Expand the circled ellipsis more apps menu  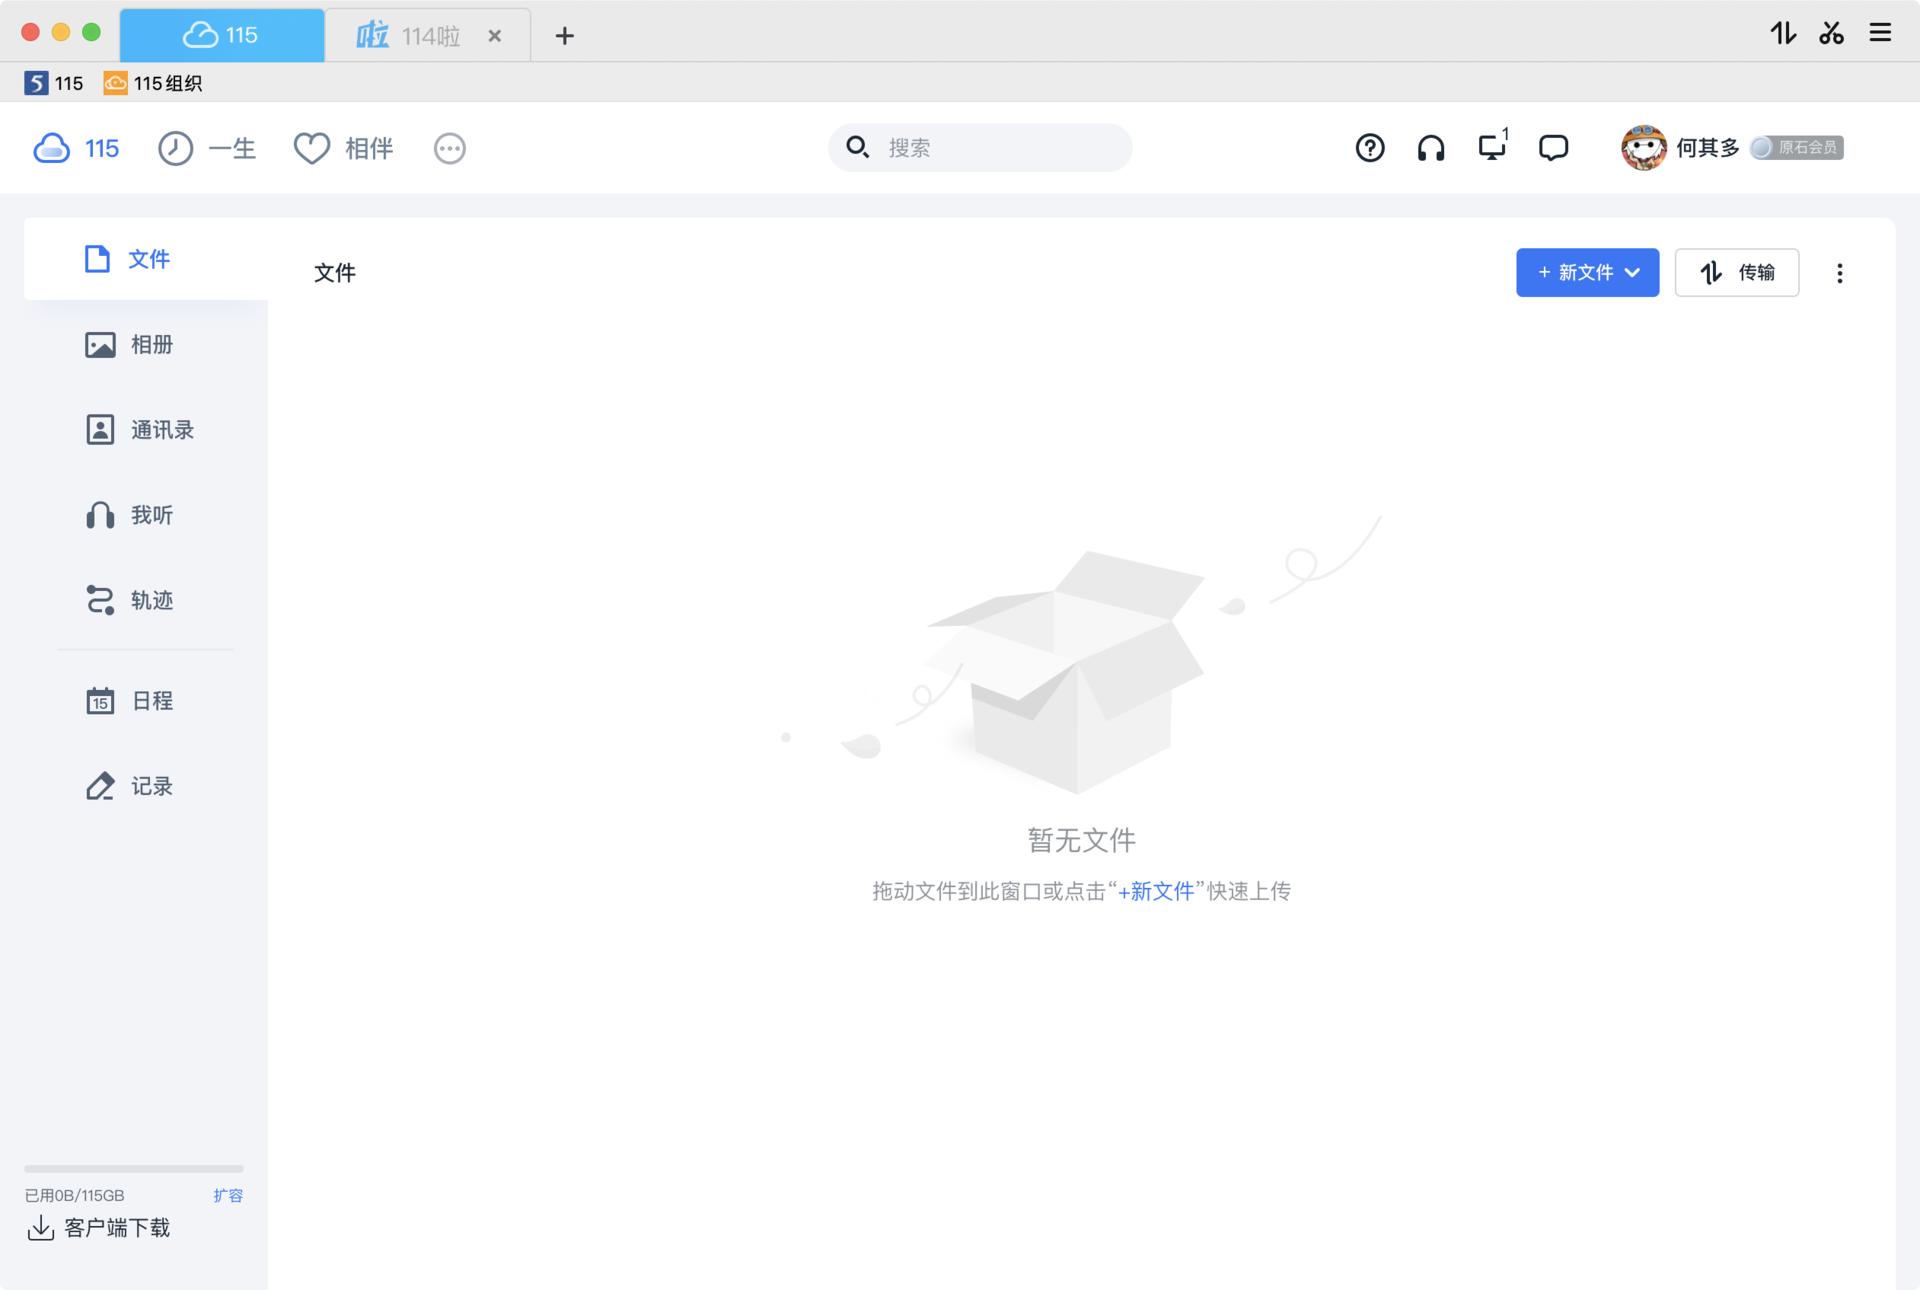(x=449, y=149)
